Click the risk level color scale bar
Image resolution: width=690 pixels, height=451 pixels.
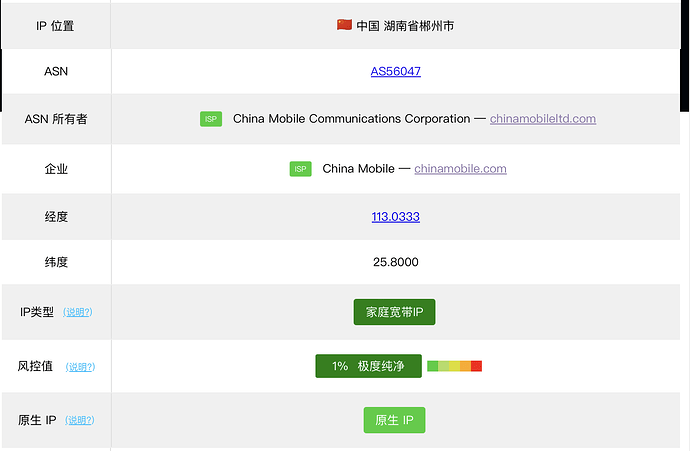pyautogui.click(x=455, y=366)
